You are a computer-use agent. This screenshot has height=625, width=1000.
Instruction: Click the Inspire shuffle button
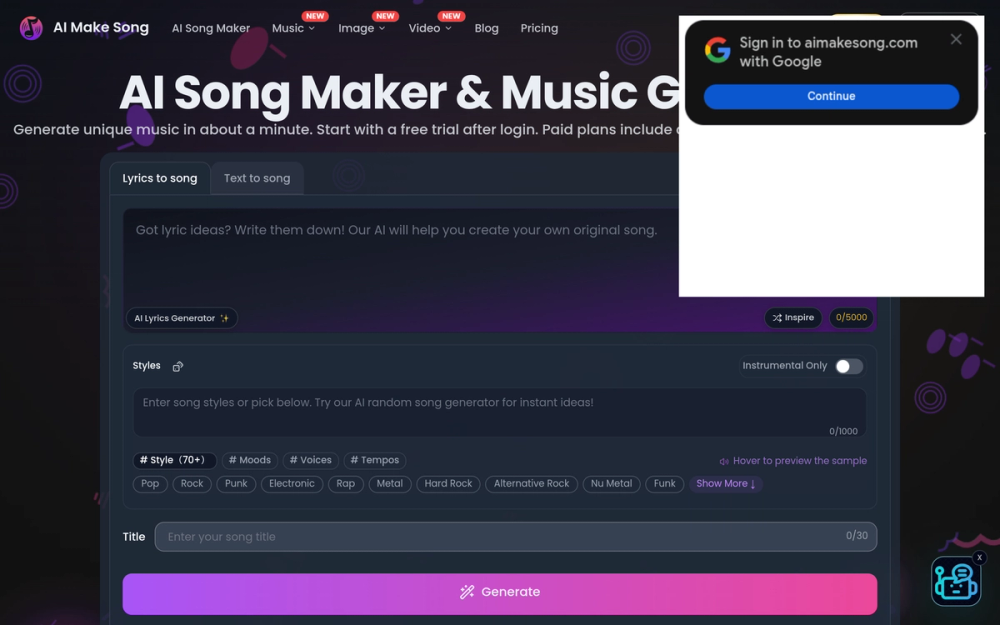pyautogui.click(x=793, y=318)
